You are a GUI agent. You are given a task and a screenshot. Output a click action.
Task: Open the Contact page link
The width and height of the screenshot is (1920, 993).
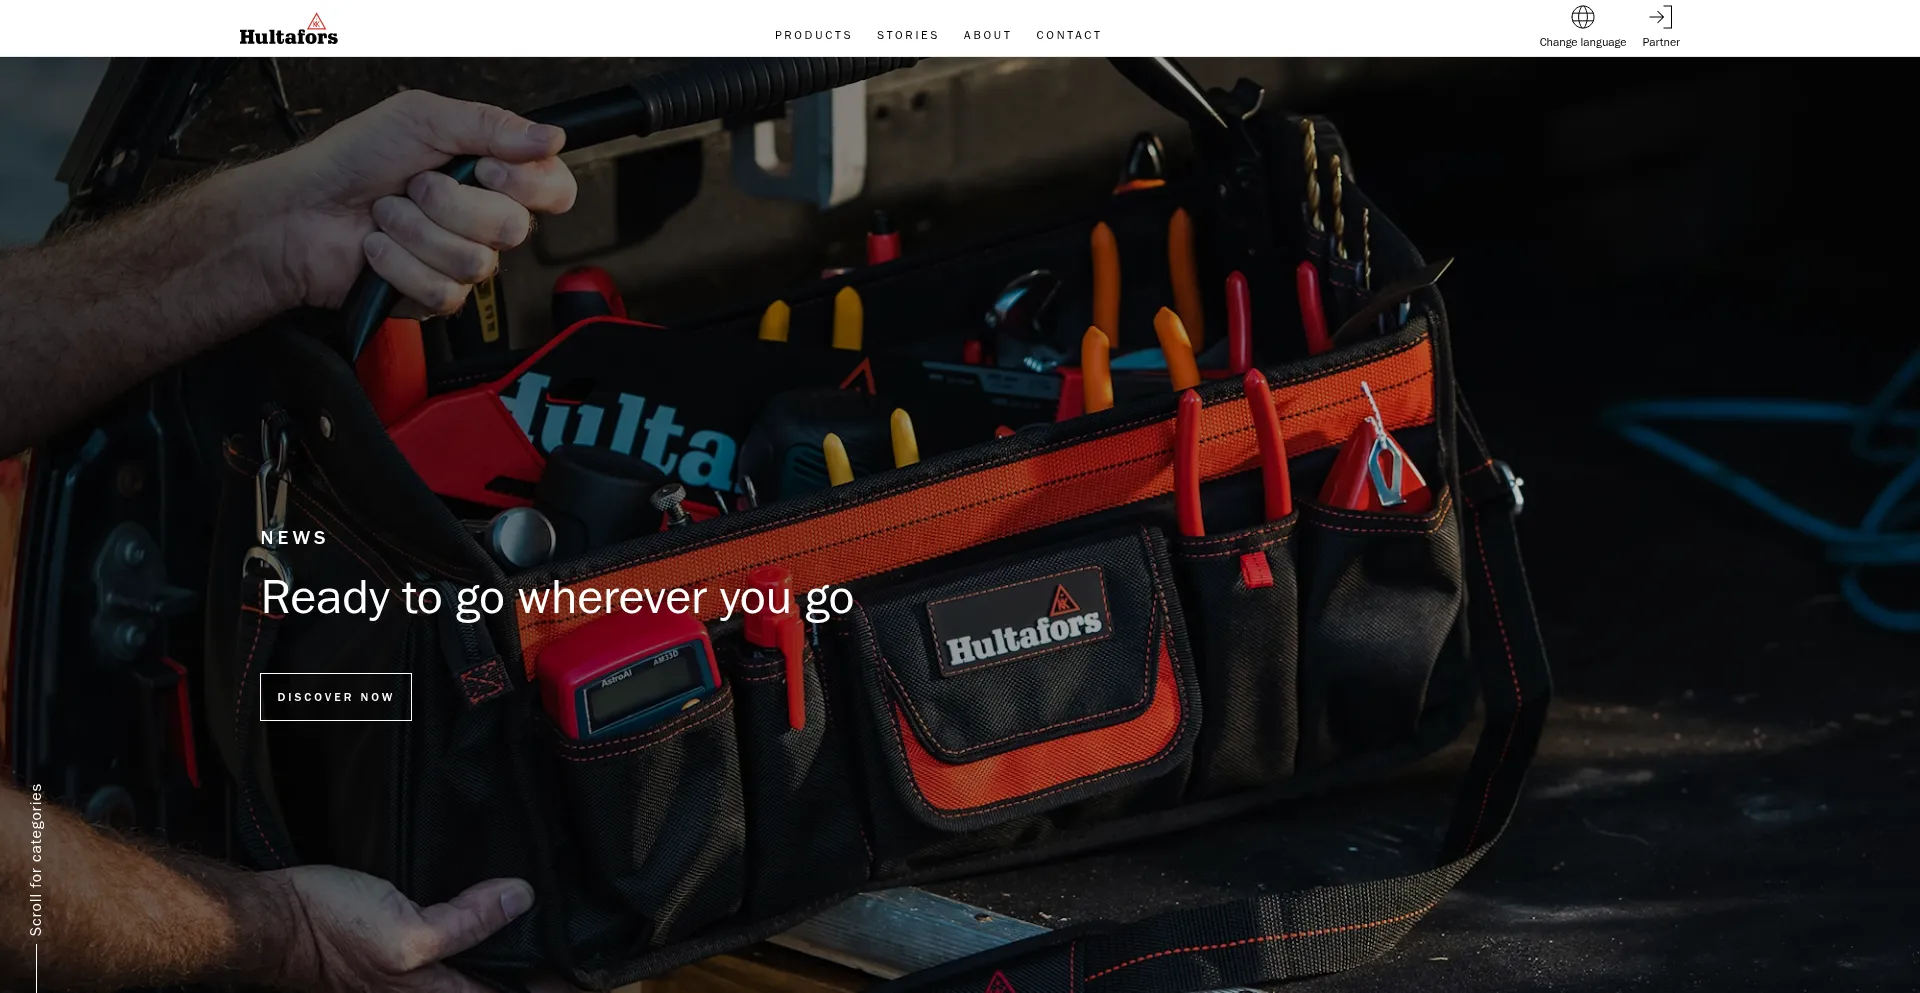pos(1069,35)
